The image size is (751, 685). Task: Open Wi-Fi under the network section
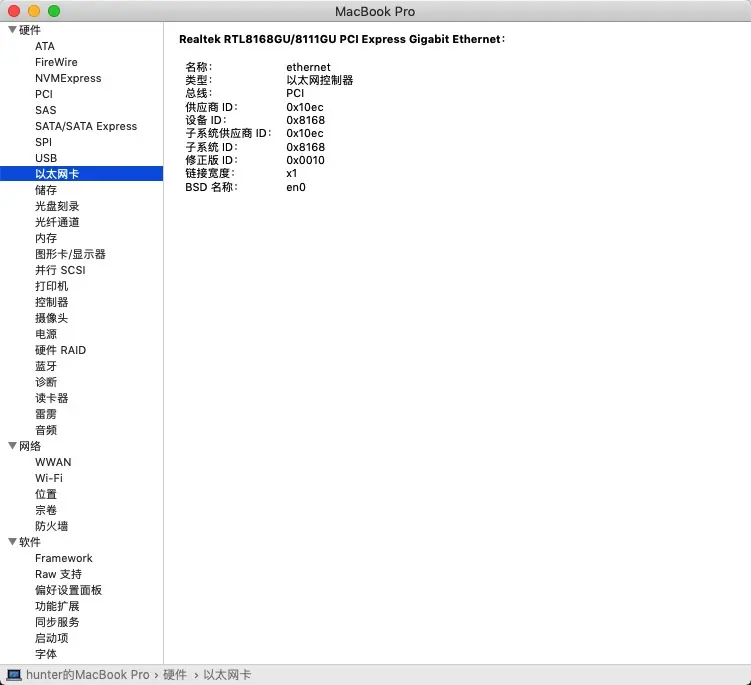click(49, 478)
